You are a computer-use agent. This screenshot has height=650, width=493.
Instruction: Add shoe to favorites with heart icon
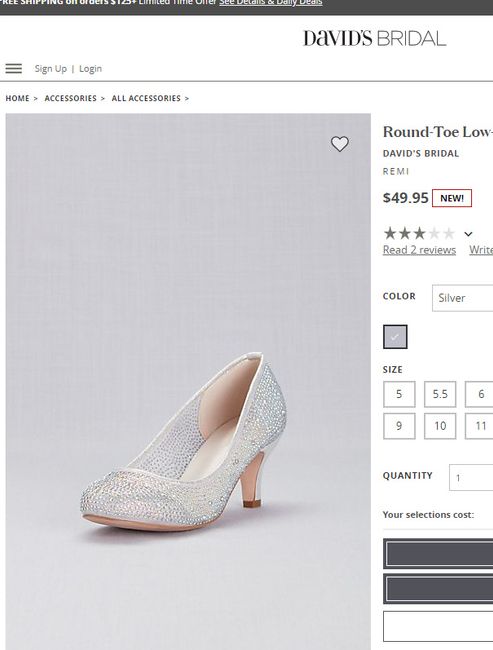coord(340,144)
